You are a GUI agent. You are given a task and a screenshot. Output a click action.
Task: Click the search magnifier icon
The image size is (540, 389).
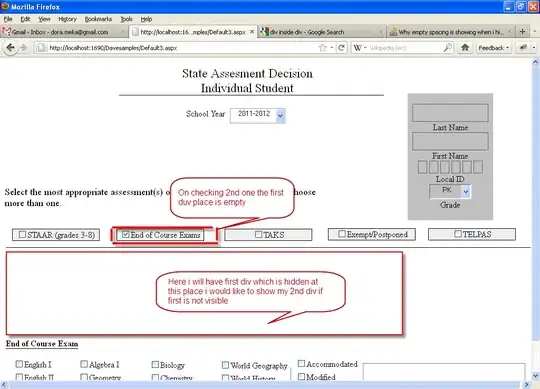[447, 48]
